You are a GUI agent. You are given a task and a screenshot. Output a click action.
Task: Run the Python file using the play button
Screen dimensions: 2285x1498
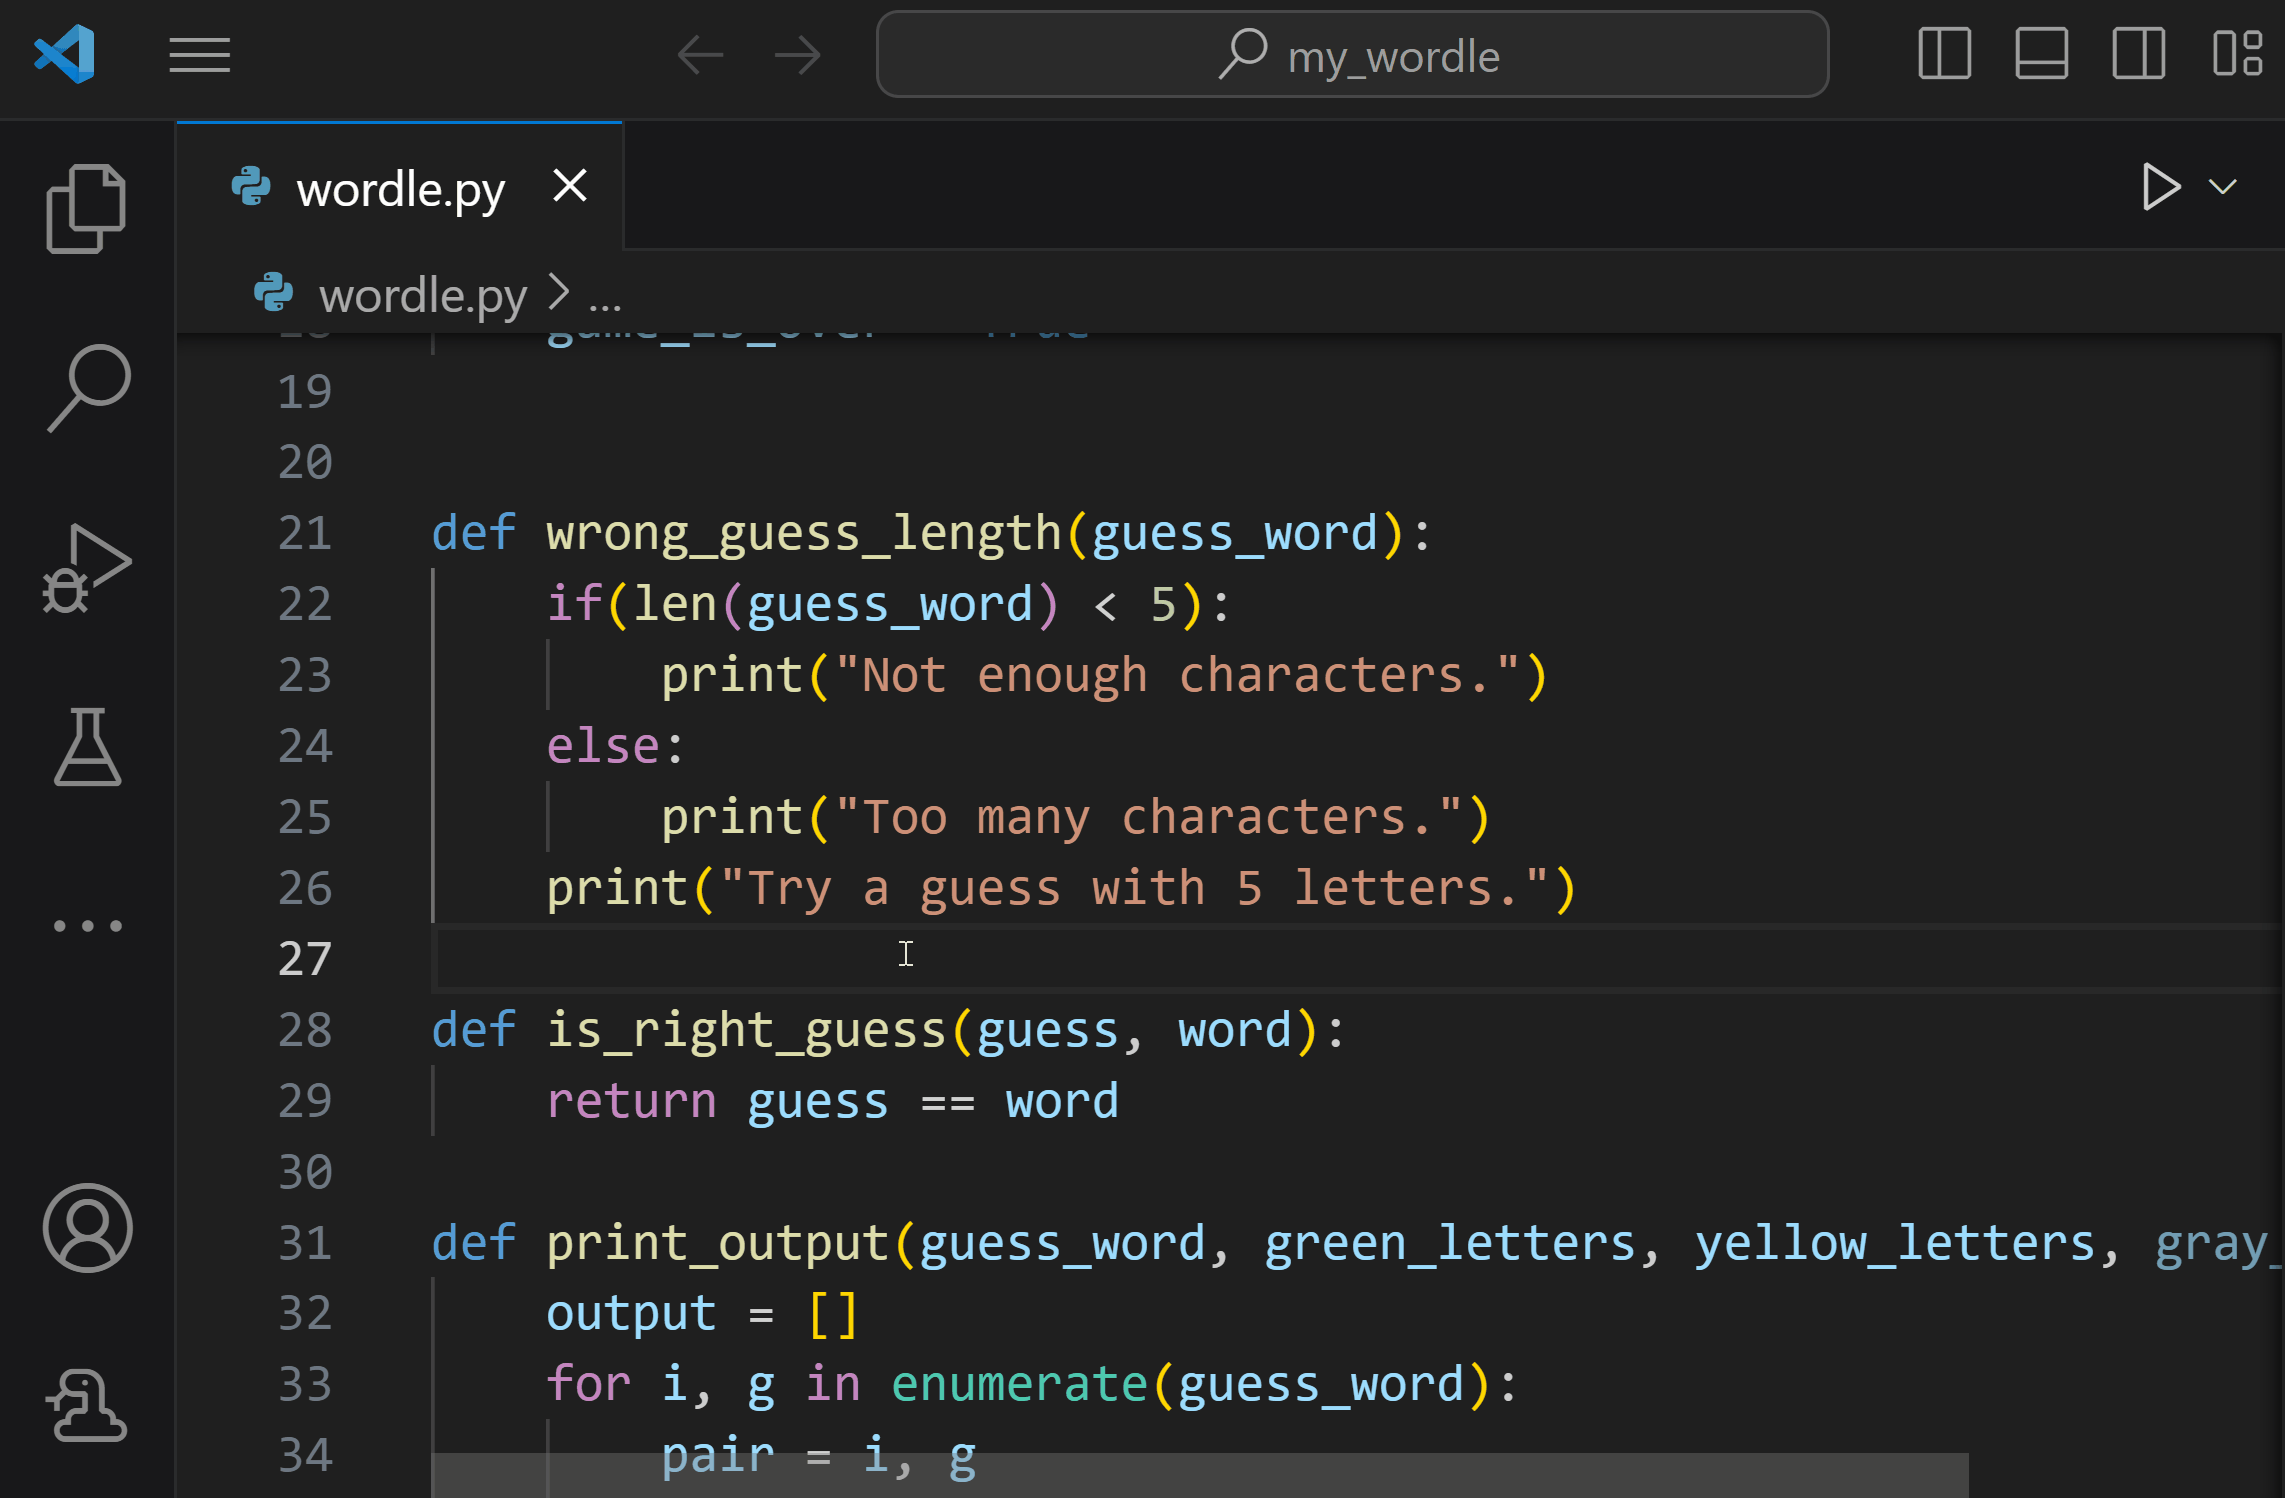(2161, 186)
